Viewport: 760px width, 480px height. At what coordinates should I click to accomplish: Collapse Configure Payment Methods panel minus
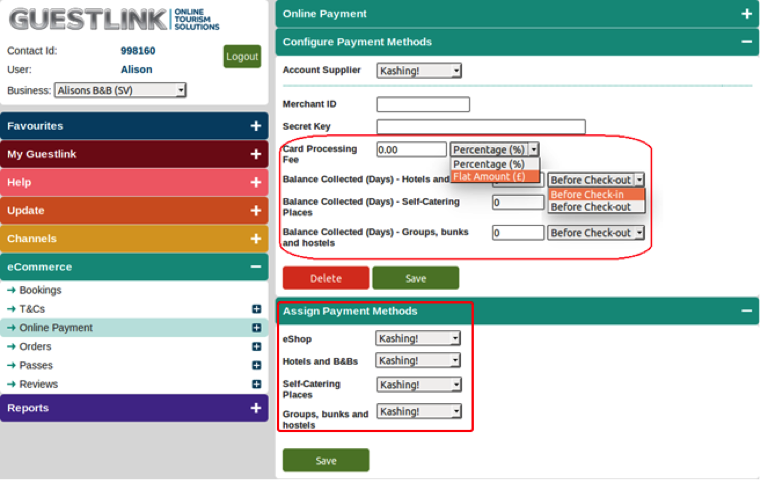[746, 42]
